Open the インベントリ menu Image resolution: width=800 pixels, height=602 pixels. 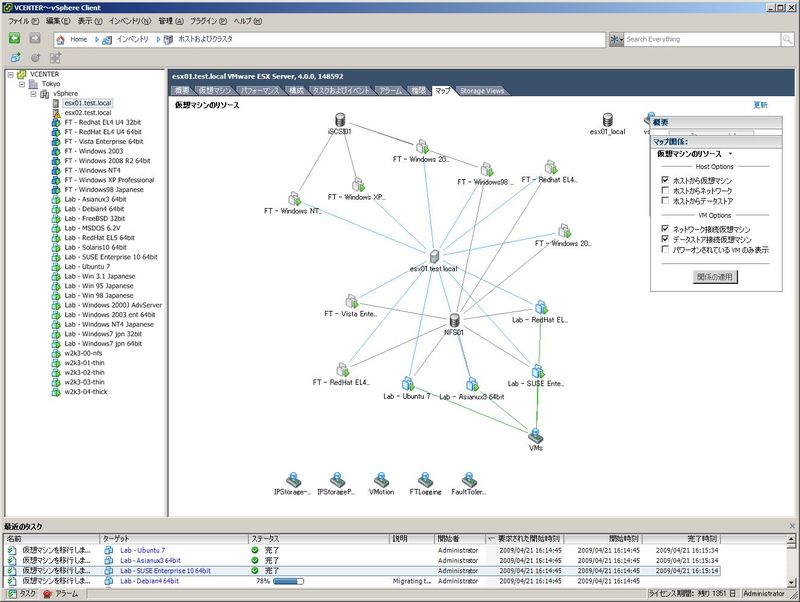(x=130, y=21)
